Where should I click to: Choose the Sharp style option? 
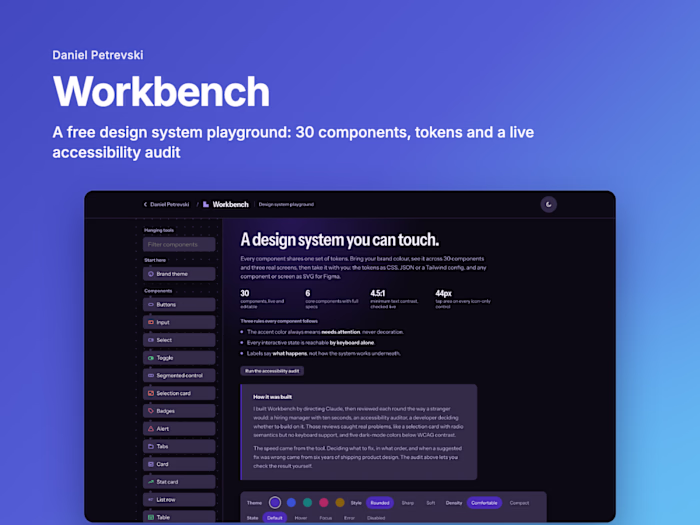tap(408, 503)
